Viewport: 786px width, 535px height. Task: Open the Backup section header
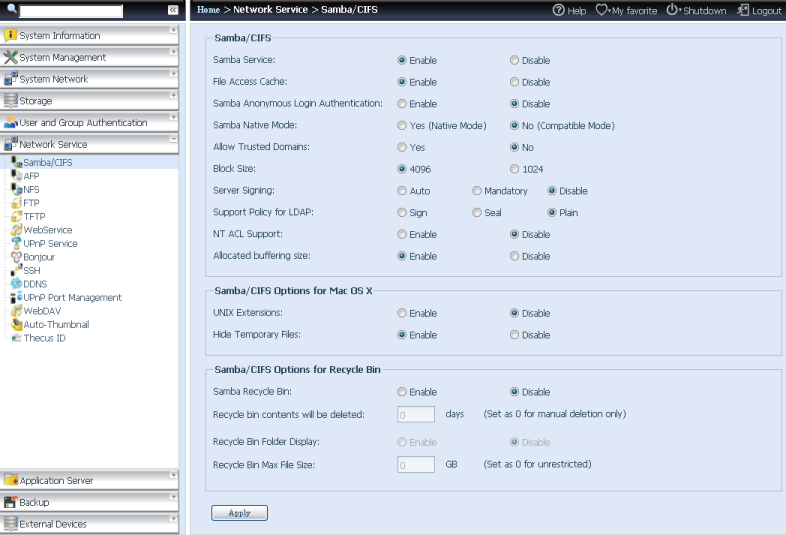tap(89, 502)
